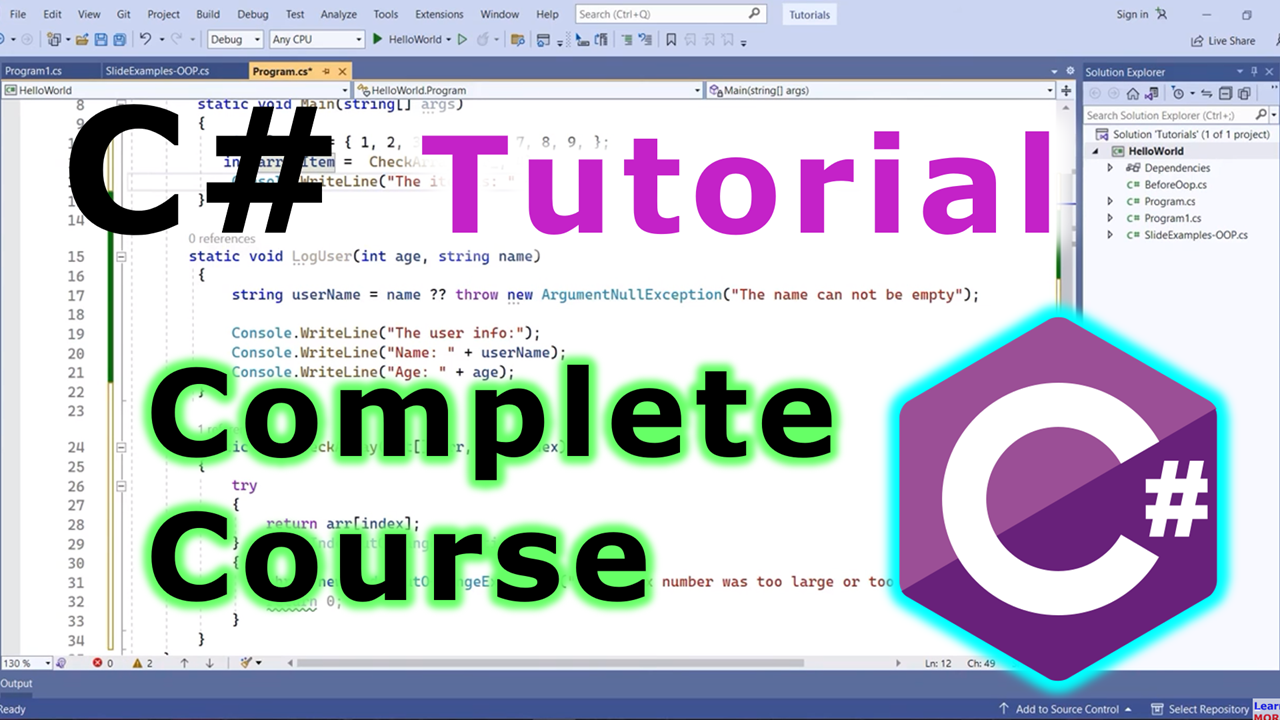The image size is (1280, 720).
Task: Toggle the warnings filter showing 2 warnings
Action: [x=136, y=663]
